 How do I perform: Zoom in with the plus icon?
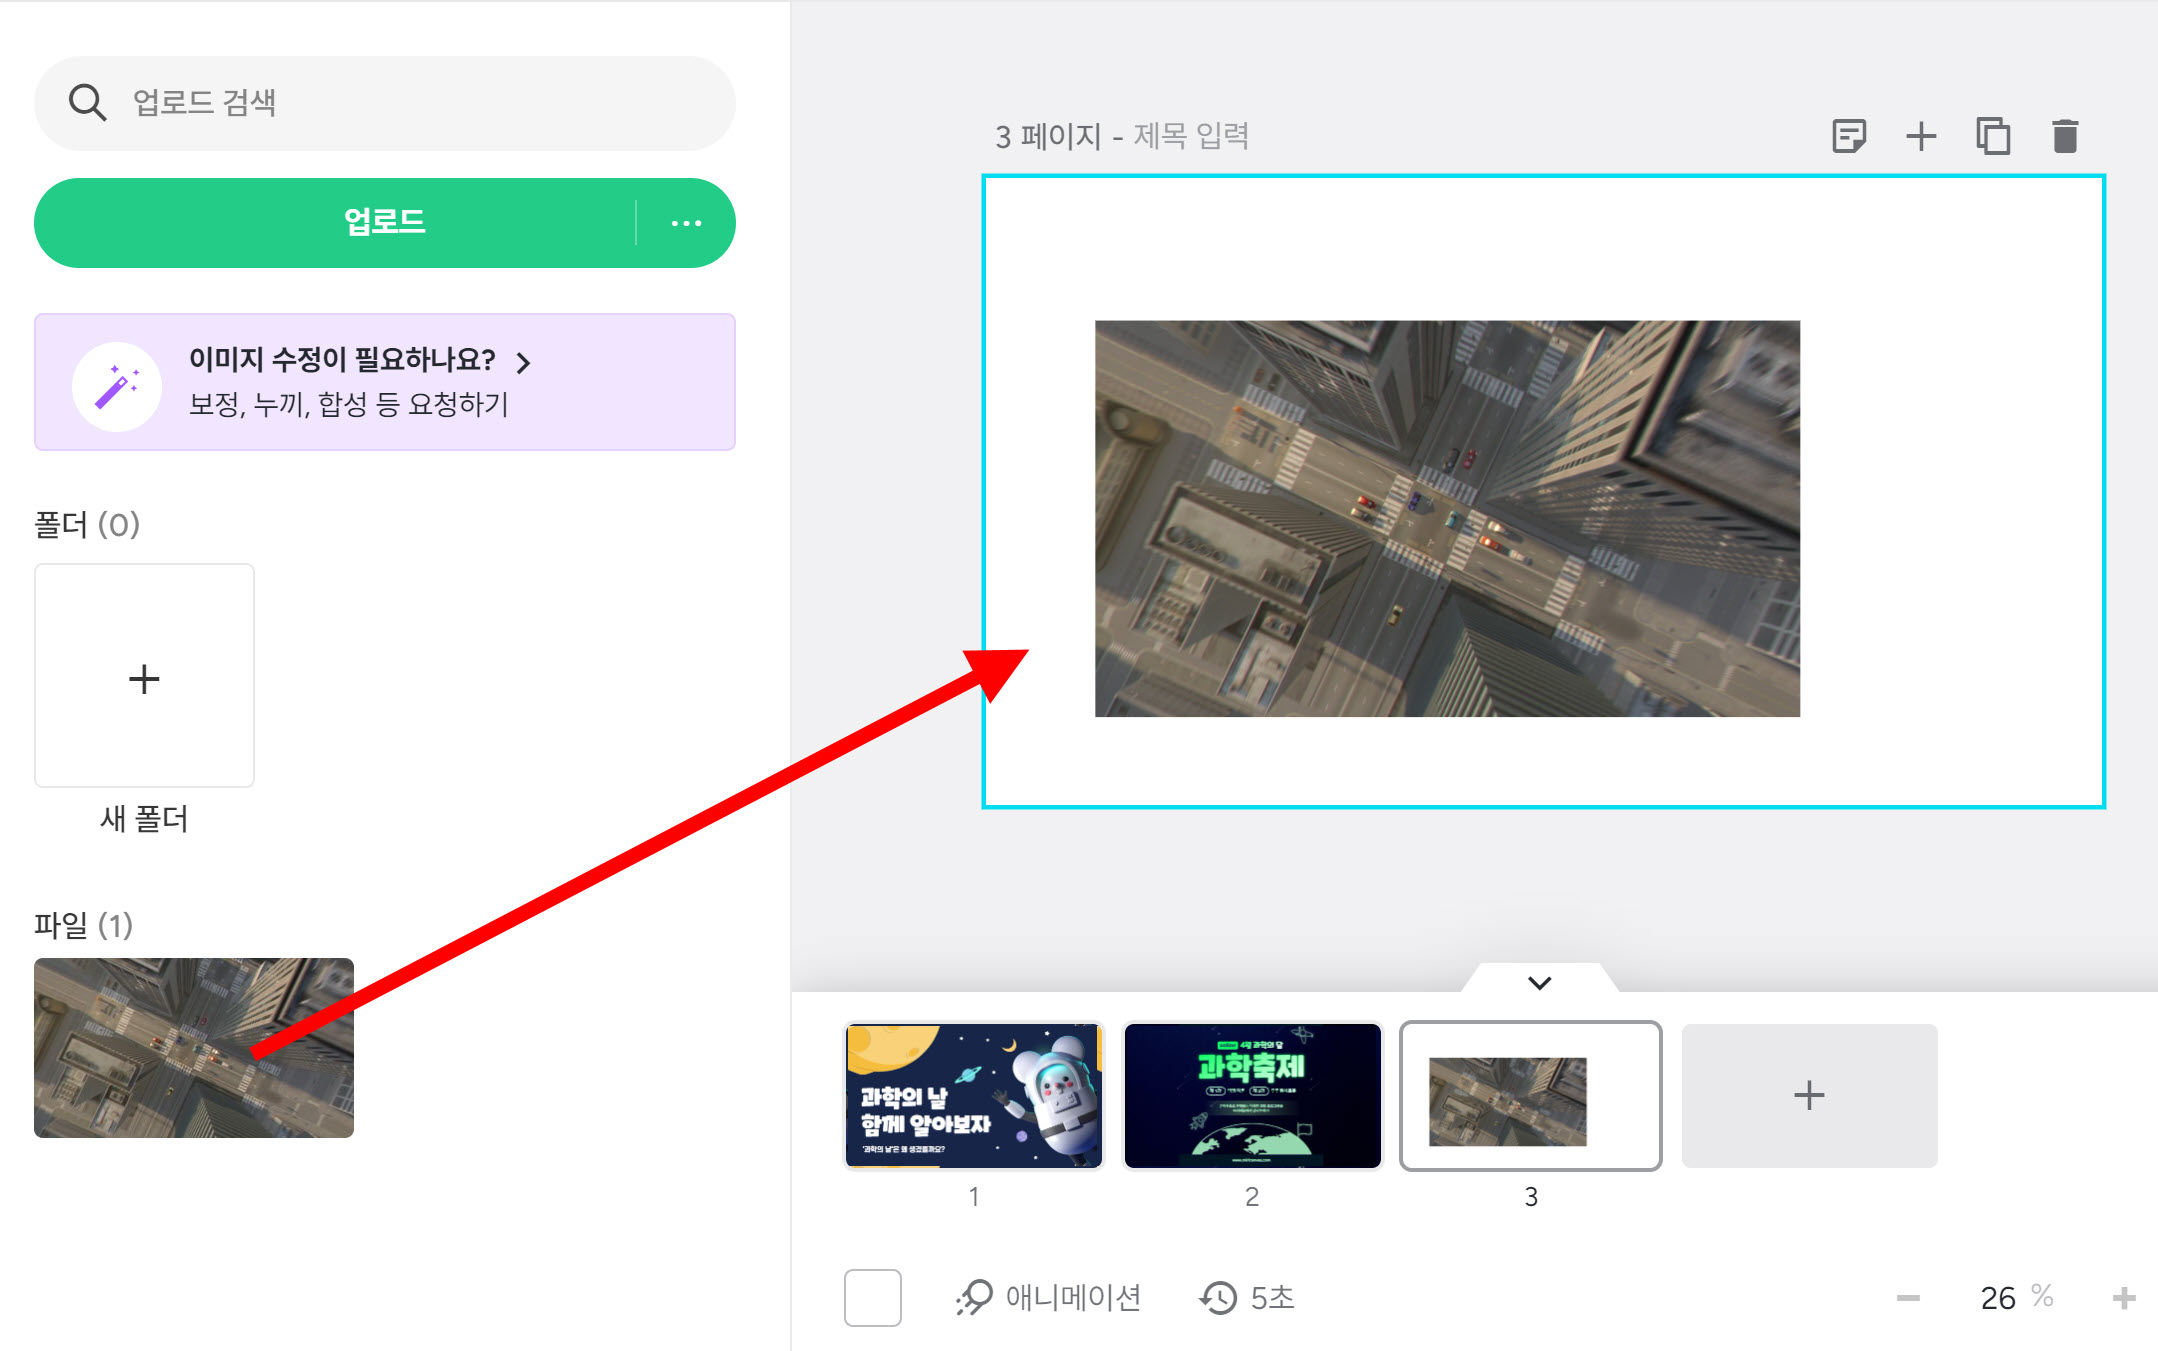pos(2124,1298)
